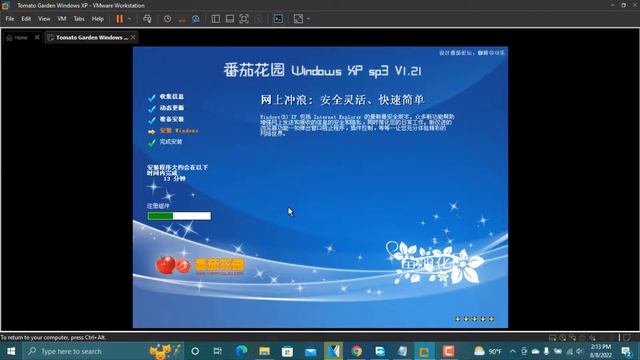Click the VMware message log icon
Screen dimensions: 640x360
pyautogui.click(x=627, y=338)
